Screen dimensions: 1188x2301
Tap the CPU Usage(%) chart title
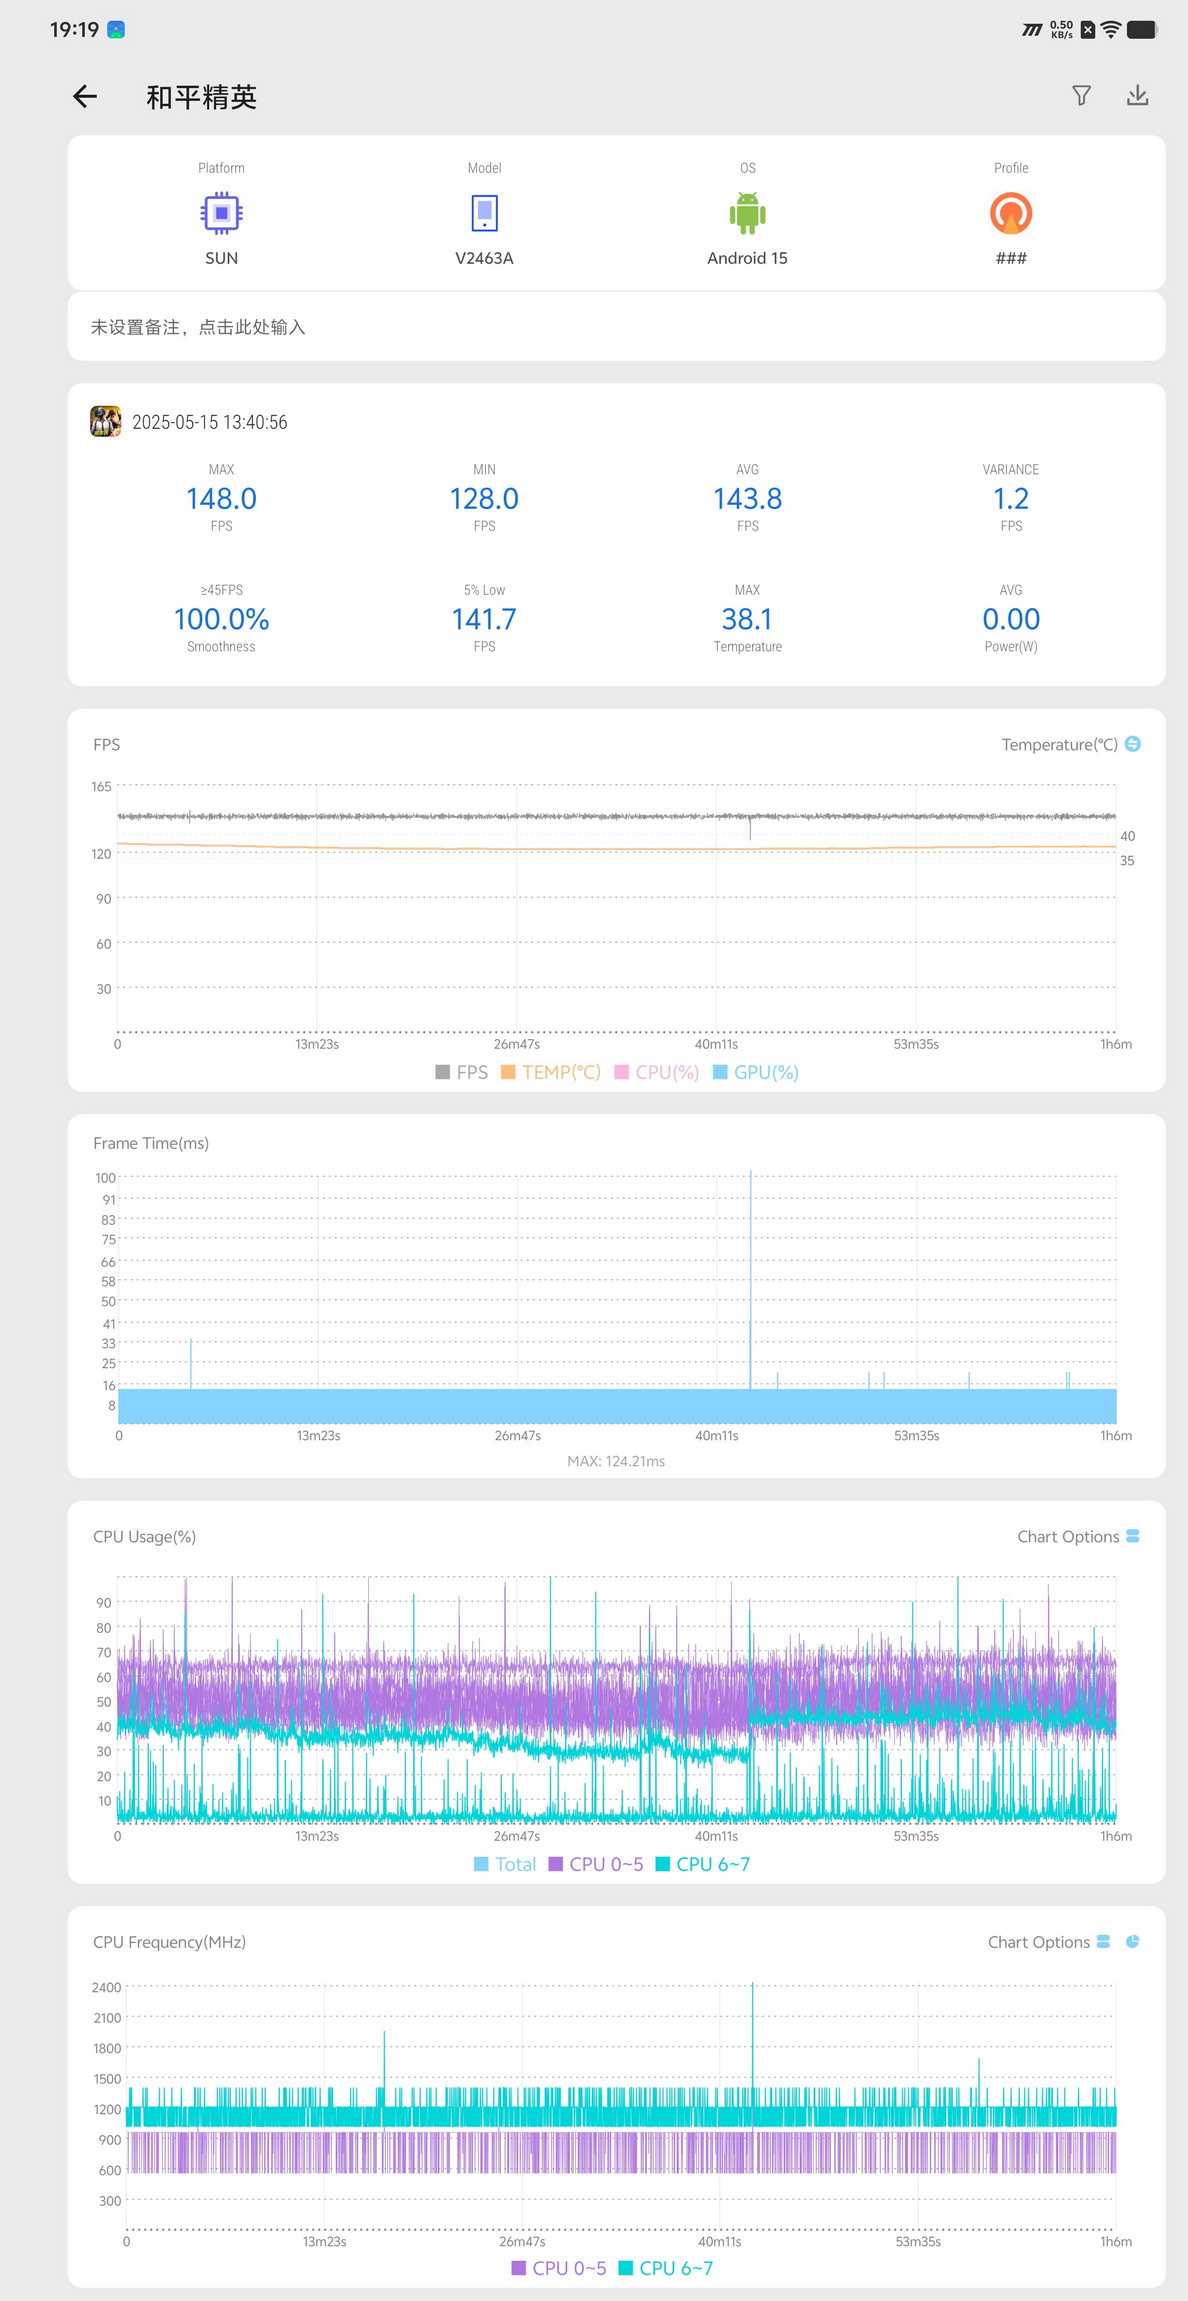(x=144, y=1536)
